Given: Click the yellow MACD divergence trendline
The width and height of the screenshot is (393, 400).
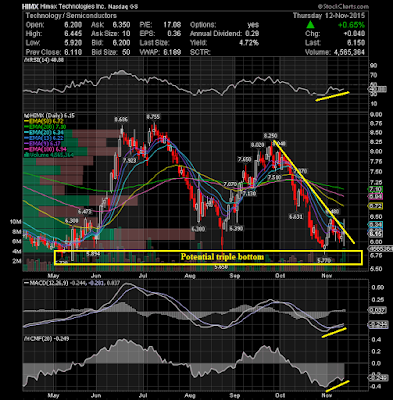Looking at the screenshot, I should (x=334, y=333).
